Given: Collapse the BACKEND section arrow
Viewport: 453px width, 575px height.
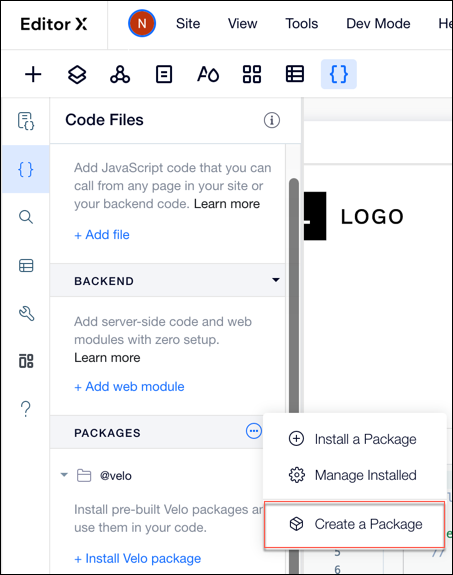Looking at the screenshot, I should click(x=276, y=280).
